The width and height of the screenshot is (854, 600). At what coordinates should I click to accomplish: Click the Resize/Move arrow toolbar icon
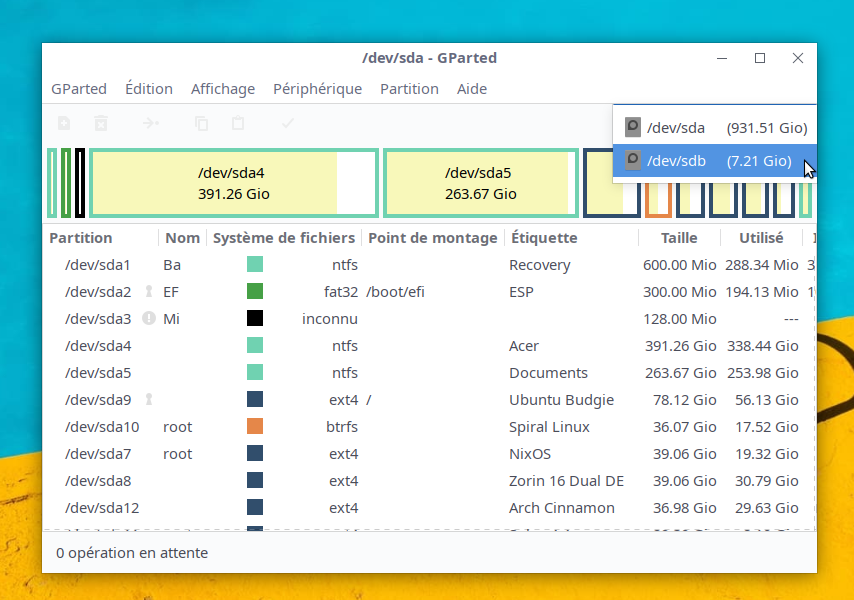[150, 123]
